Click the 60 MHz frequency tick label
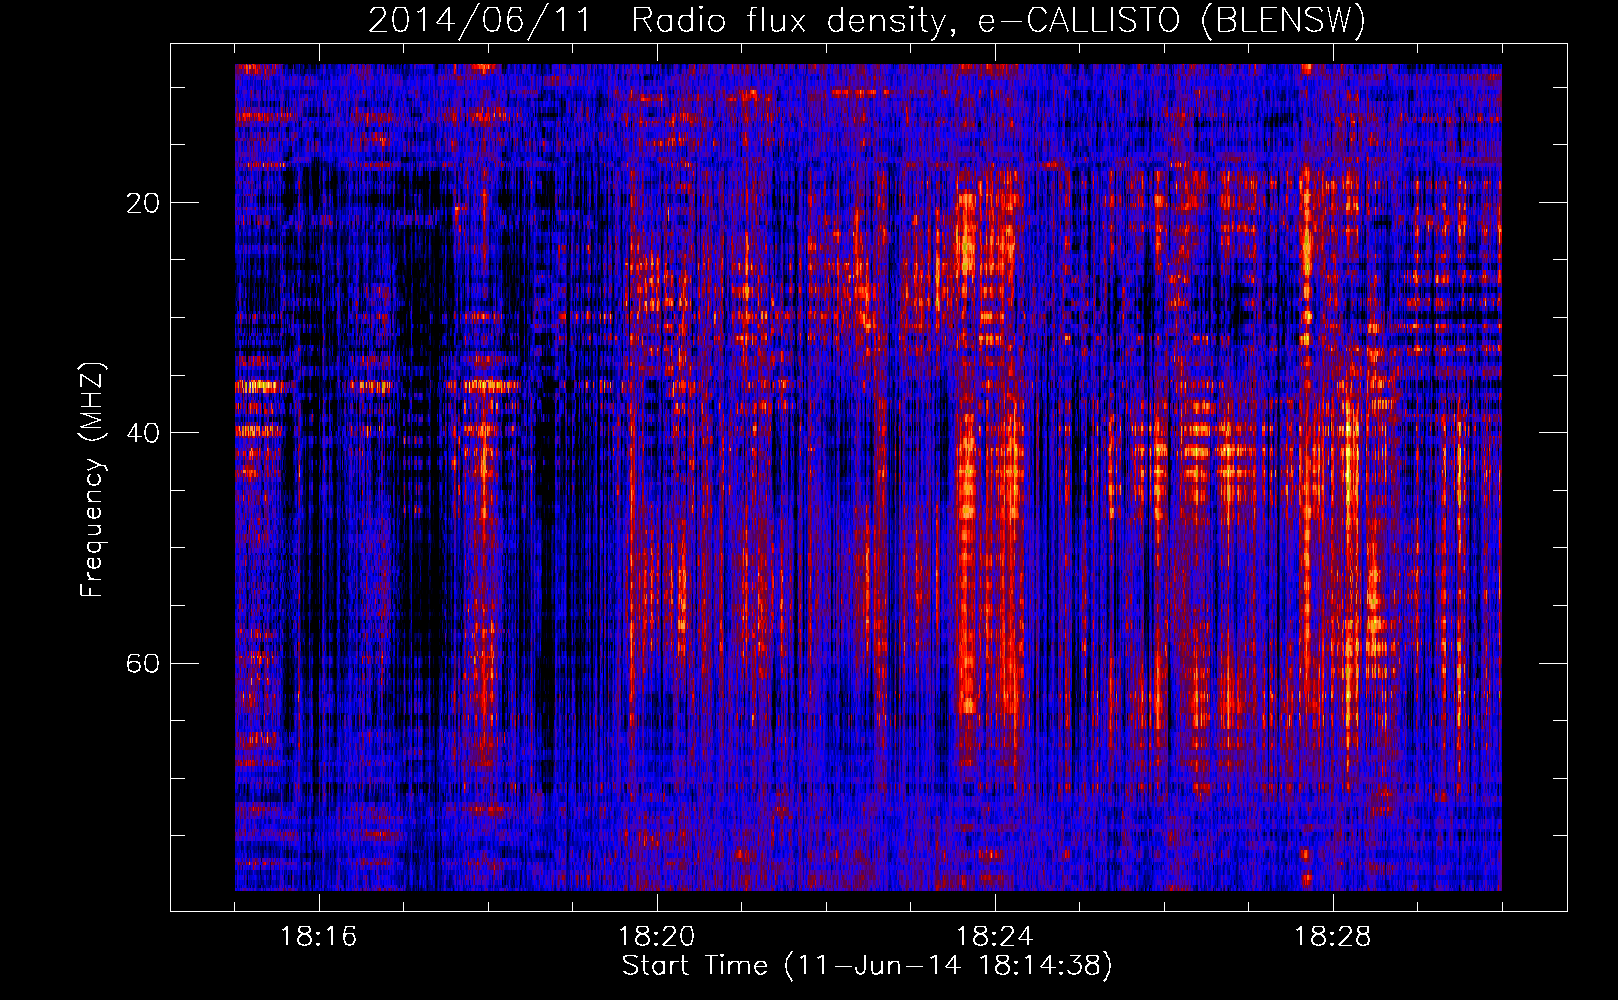The image size is (1618, 1000). 143,663
